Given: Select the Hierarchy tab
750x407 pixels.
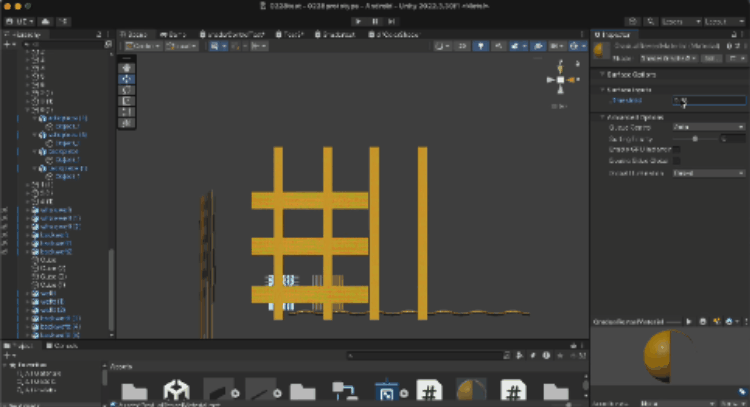Looking at the screenshot, I should (x=23, y=34).
